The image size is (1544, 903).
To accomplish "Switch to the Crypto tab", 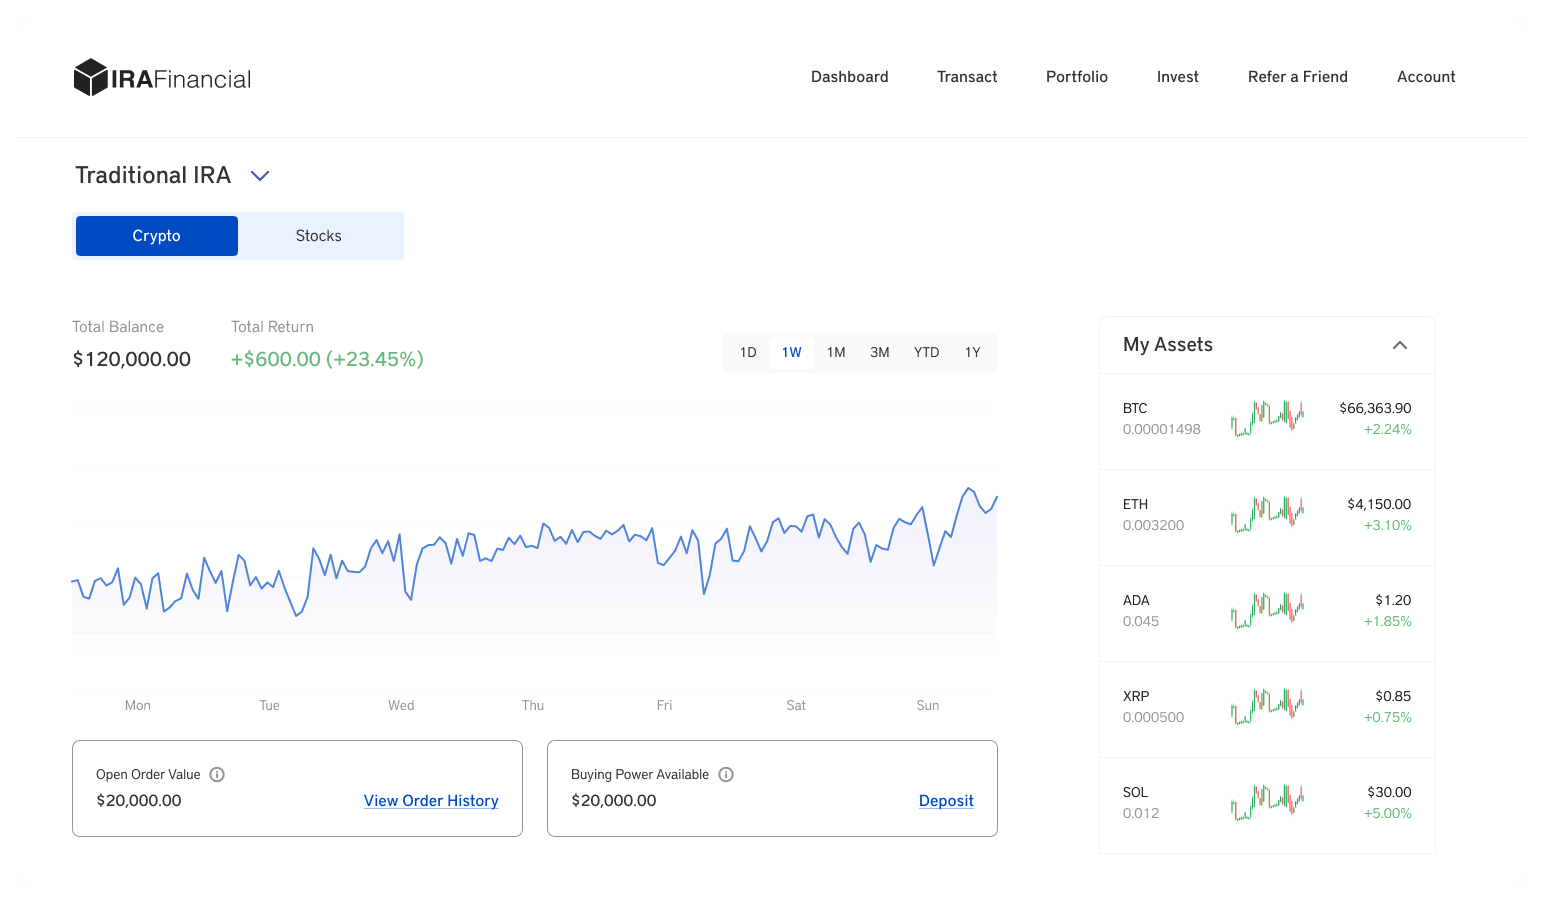I will [157, 236].
